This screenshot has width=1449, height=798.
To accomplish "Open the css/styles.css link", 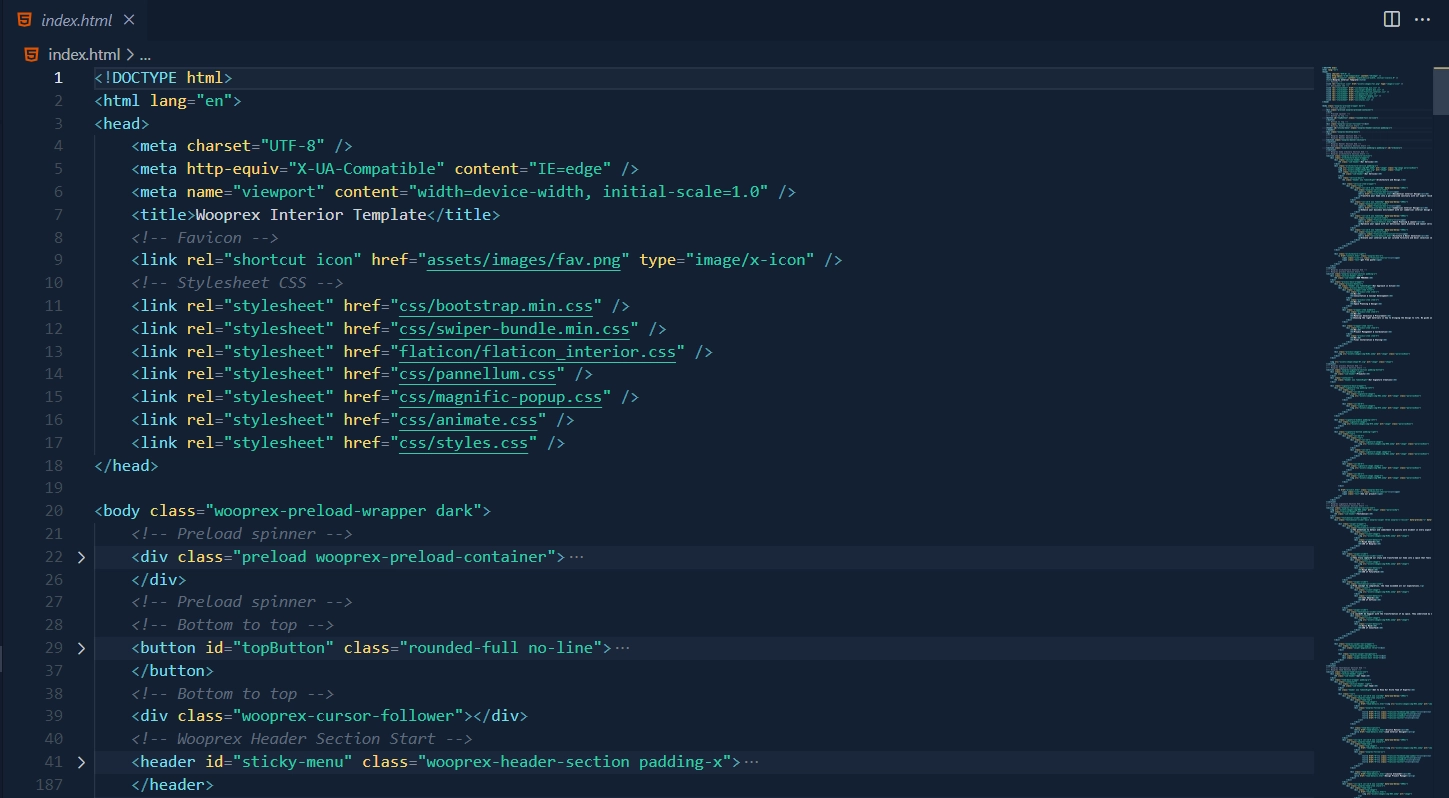I will point(463,442).
